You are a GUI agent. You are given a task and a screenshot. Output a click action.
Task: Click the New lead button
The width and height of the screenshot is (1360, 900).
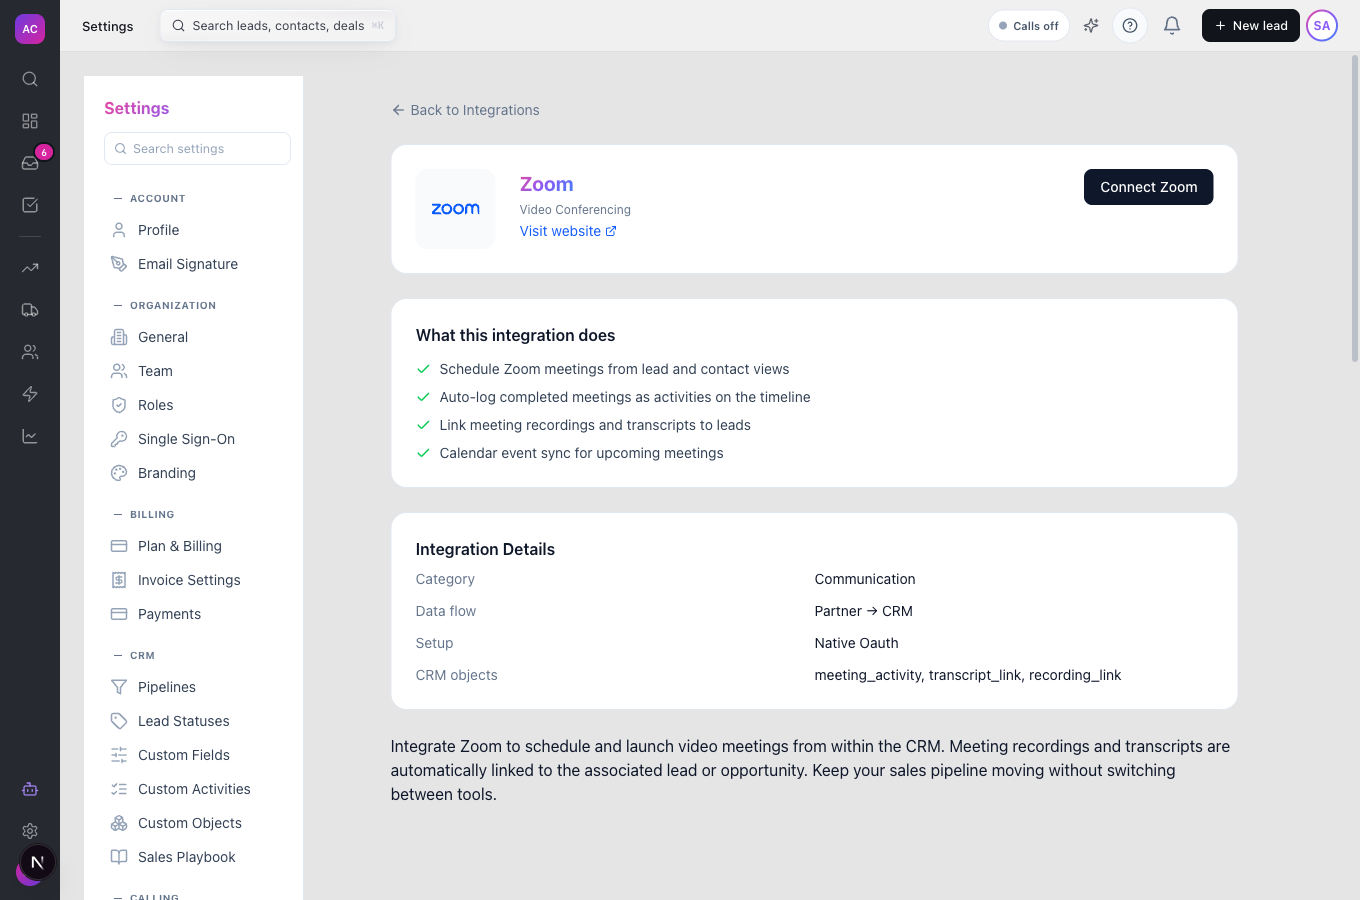point(1250,26)
